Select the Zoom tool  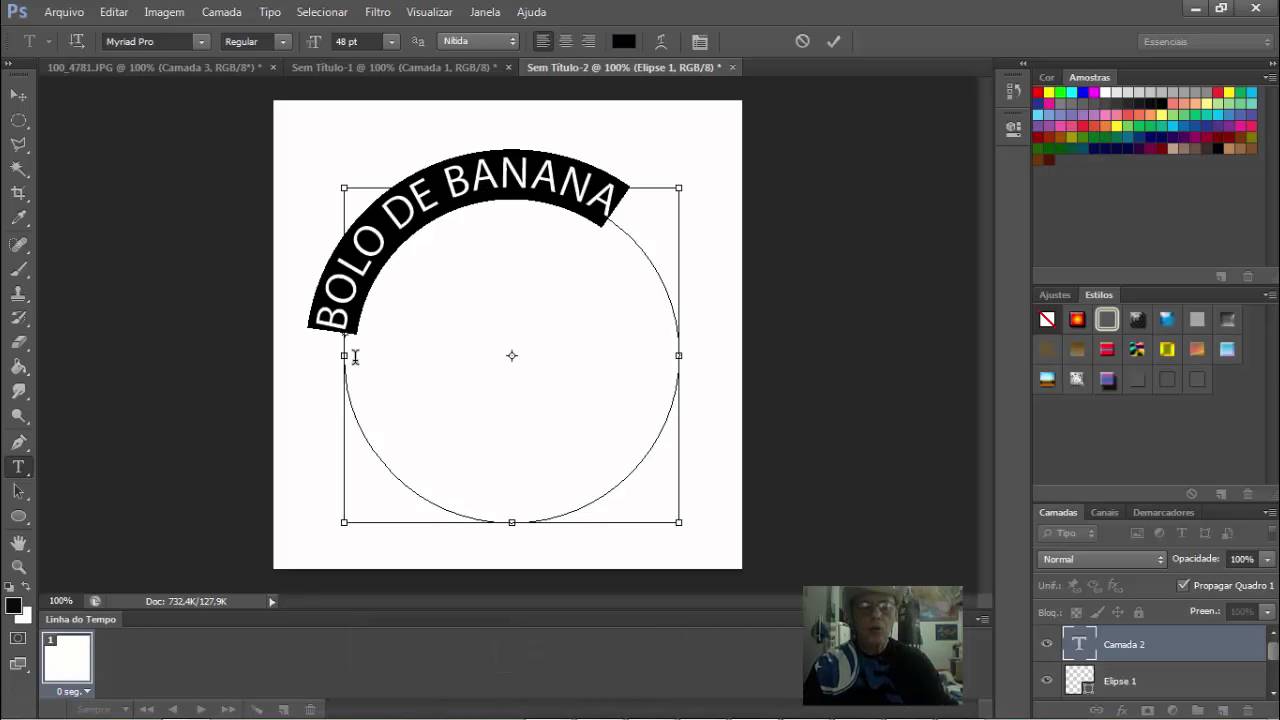click(18, 567)
